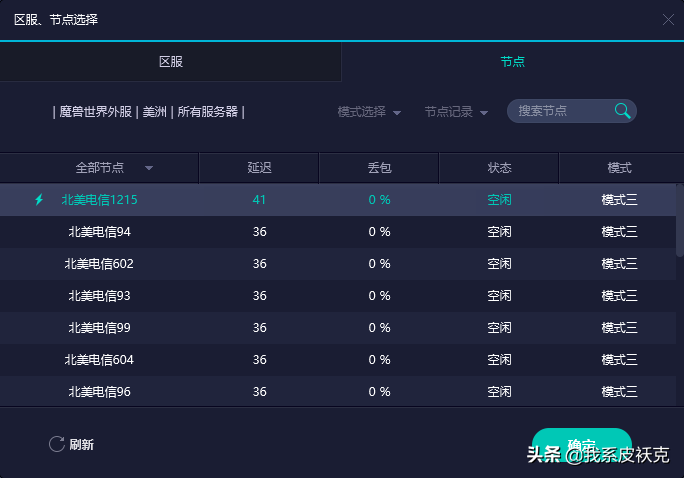Click packet loss 0 % for 北美电信602
The image size is (684, 478).
pyautogui.click(x=379, y=264)
